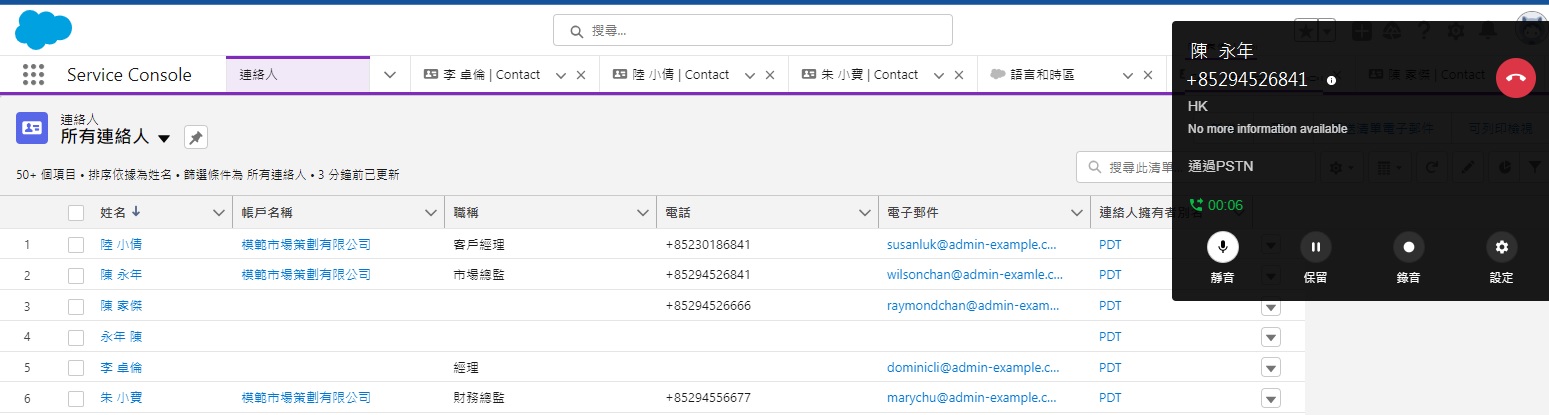Open contact 陳 永年 name link
The image size is (1549, 415).
coord(121,275)
